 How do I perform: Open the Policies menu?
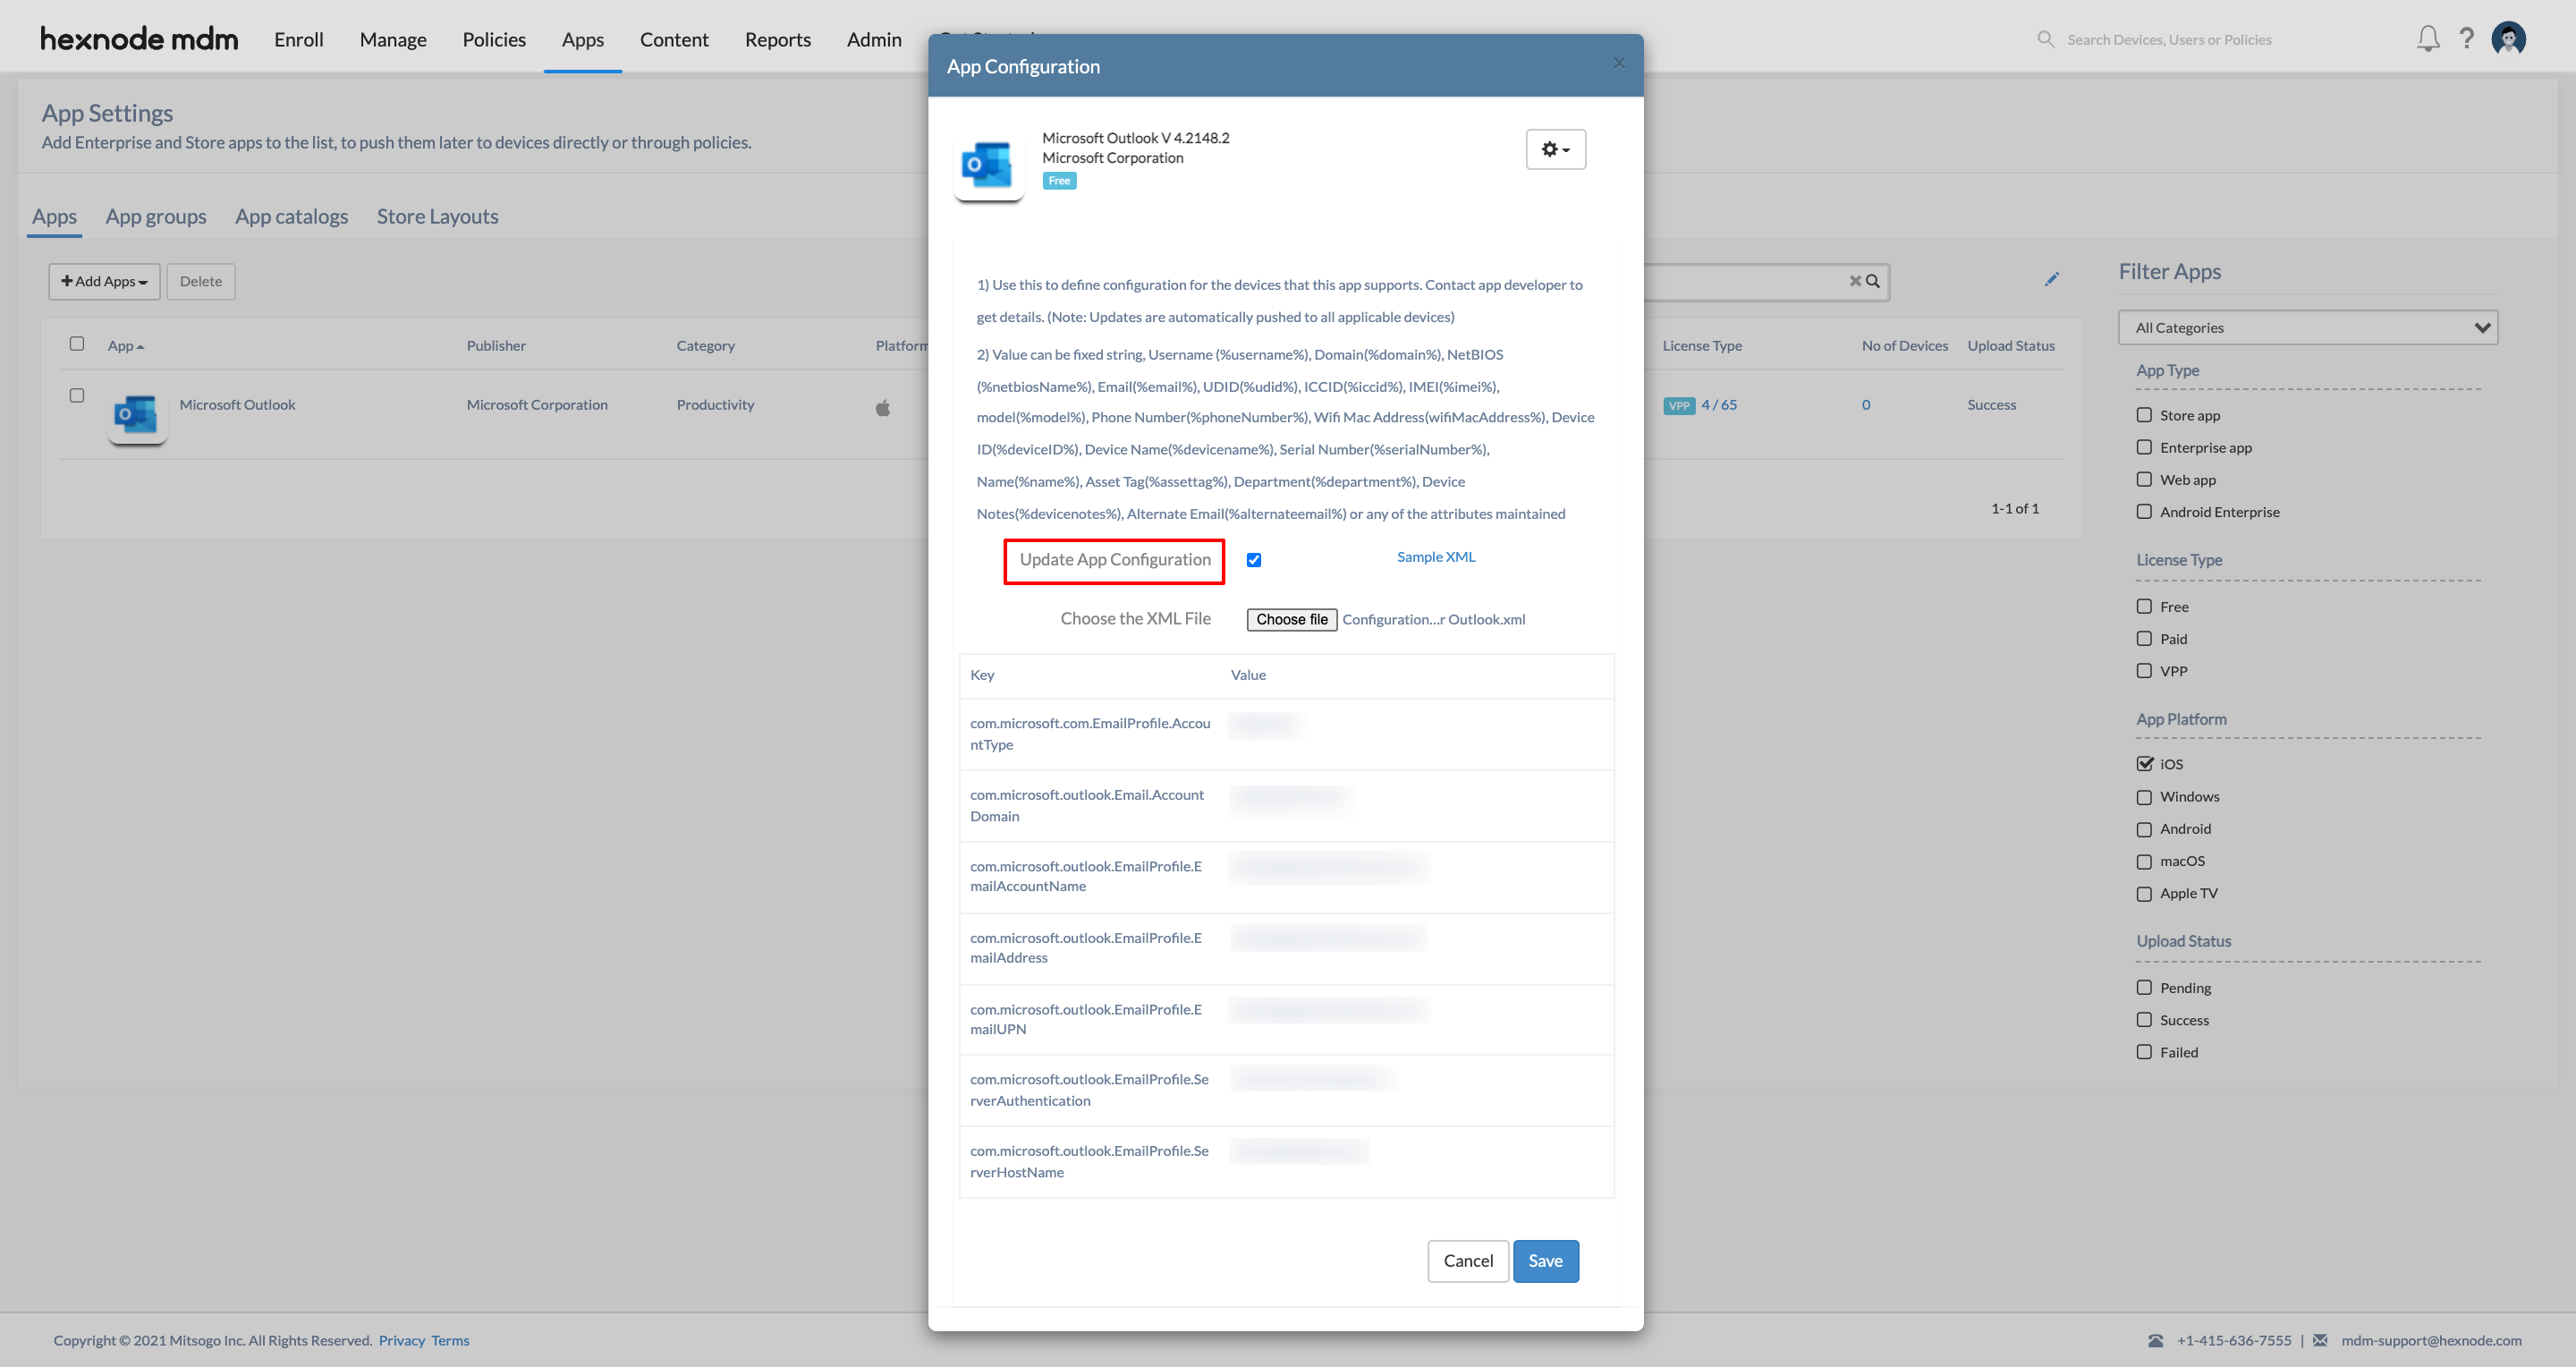pyautogui.click(x=494, y=39)
